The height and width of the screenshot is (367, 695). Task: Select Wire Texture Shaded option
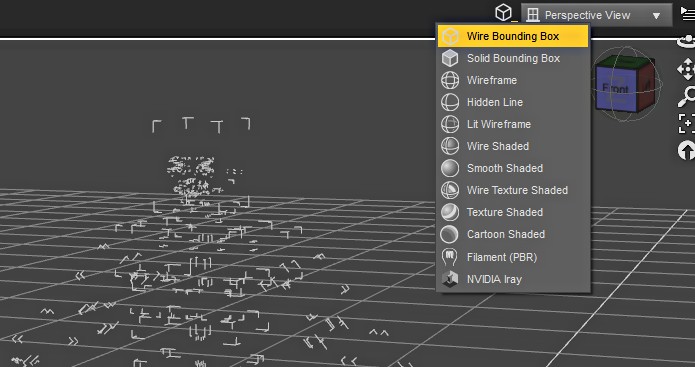pyautogui.click(x=513, y=190)
